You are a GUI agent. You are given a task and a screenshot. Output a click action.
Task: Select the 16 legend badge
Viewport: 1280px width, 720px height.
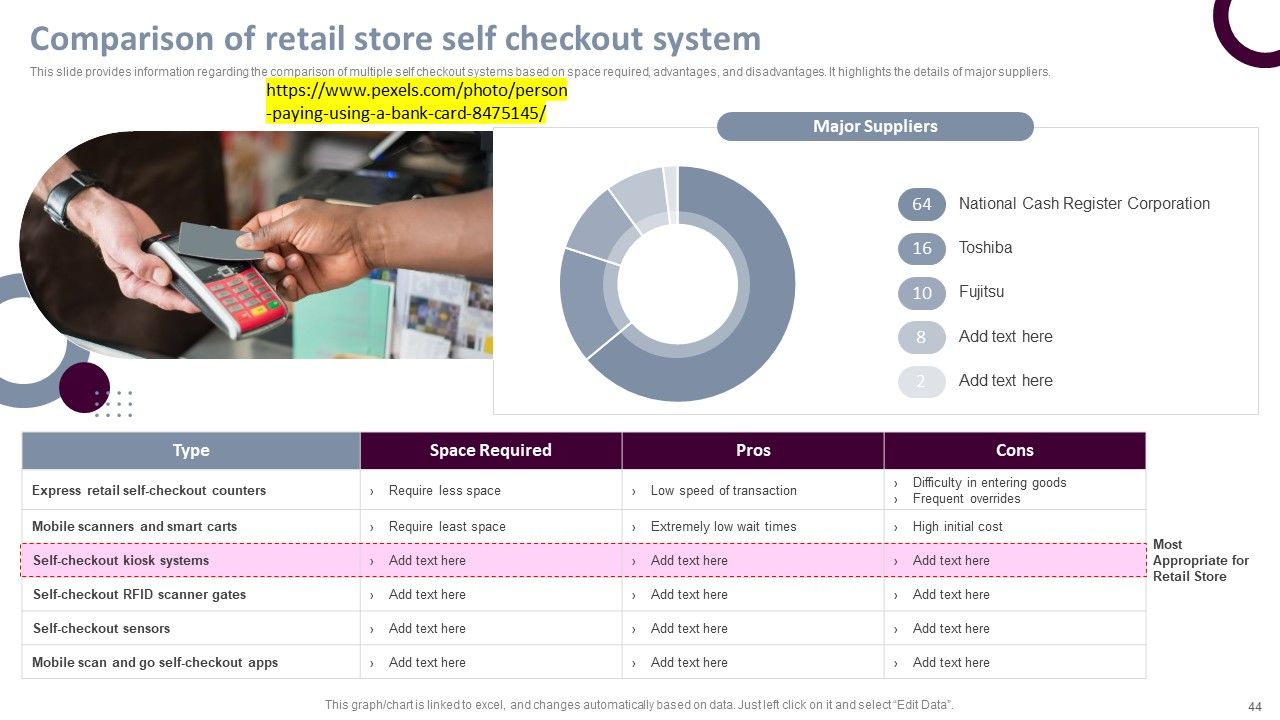pos(921,248)
